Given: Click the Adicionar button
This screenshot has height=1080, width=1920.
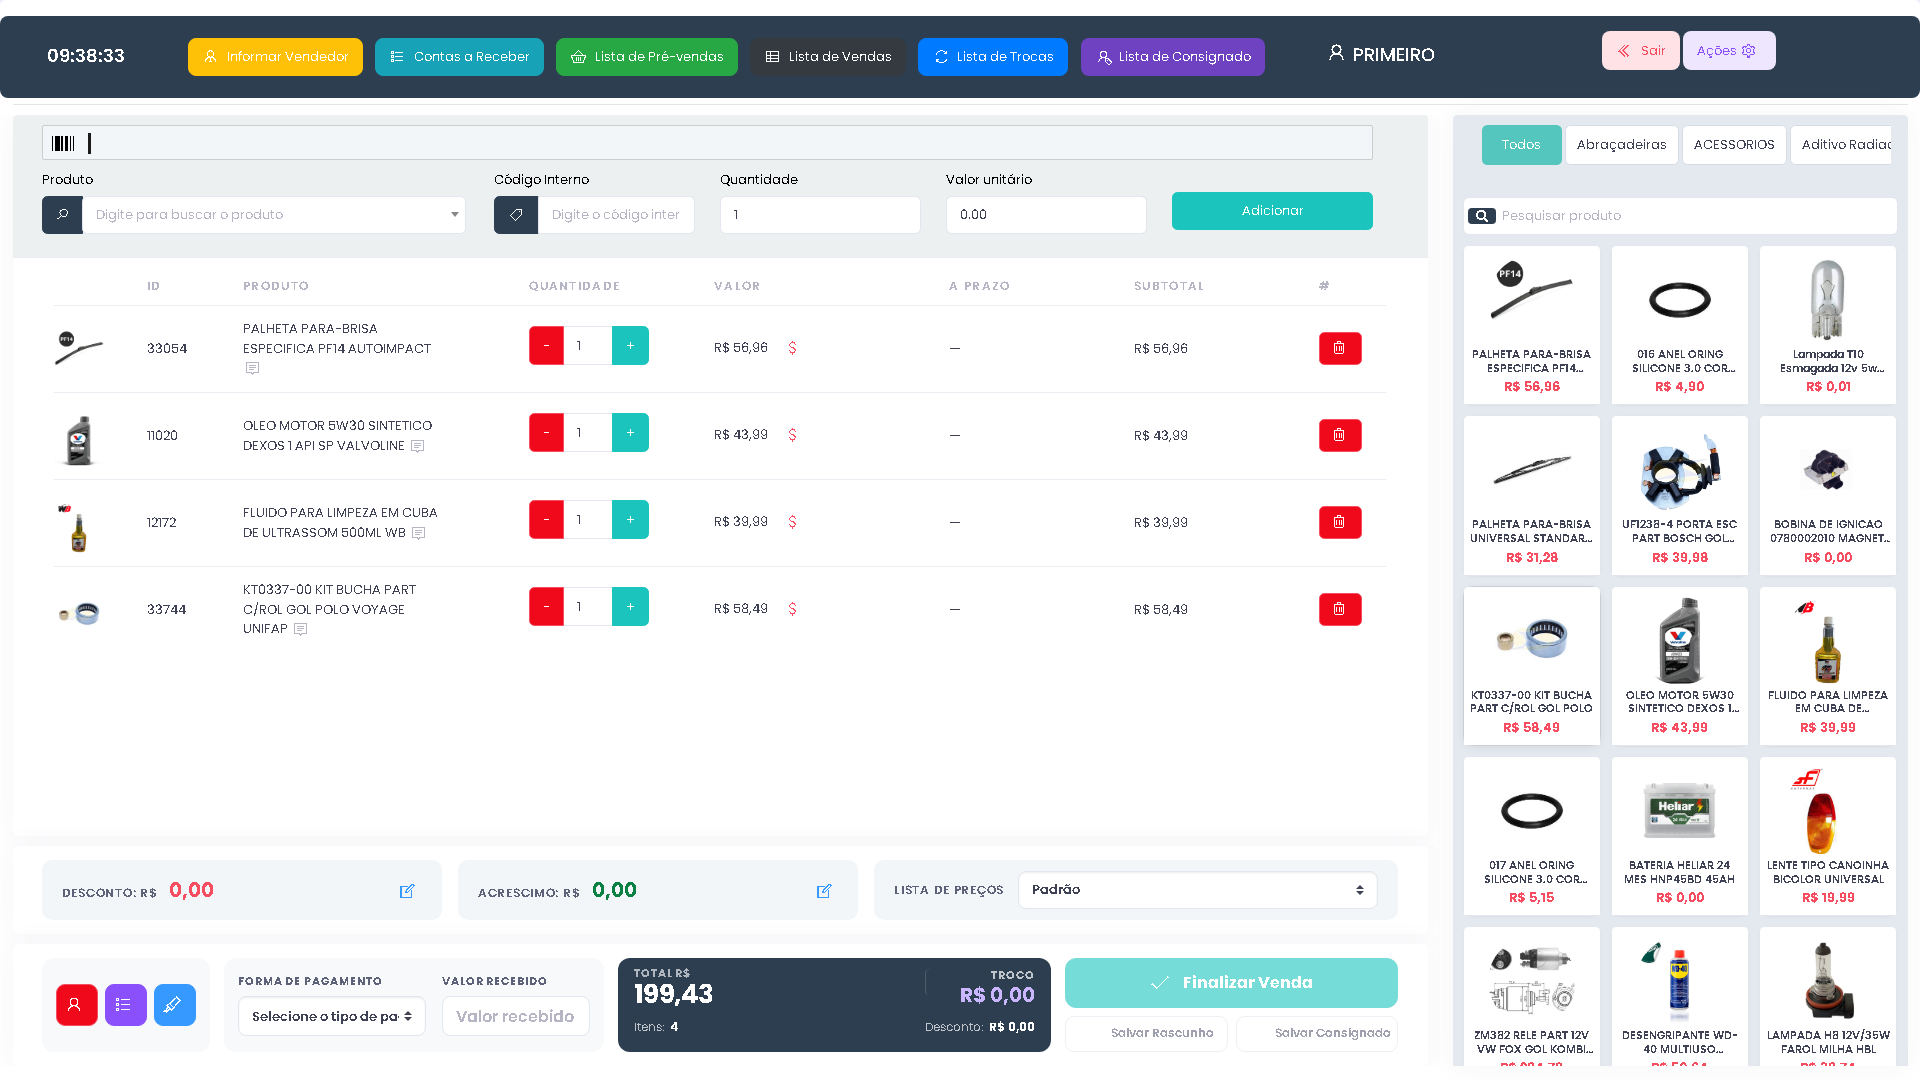Looking at the screenshot, I should (x=1272, y=211).
